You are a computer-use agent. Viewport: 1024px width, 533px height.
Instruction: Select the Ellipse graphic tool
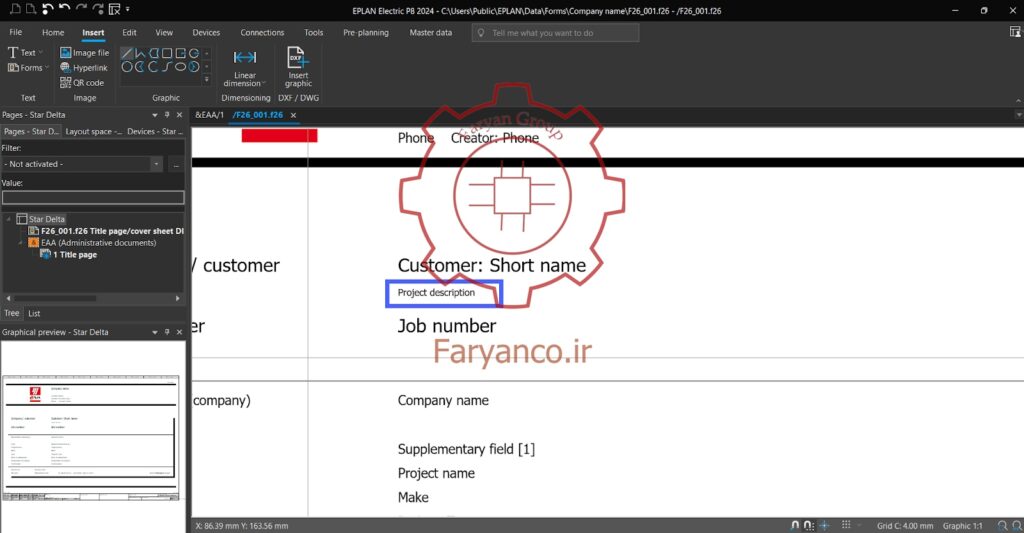click(x=181, y=67)
